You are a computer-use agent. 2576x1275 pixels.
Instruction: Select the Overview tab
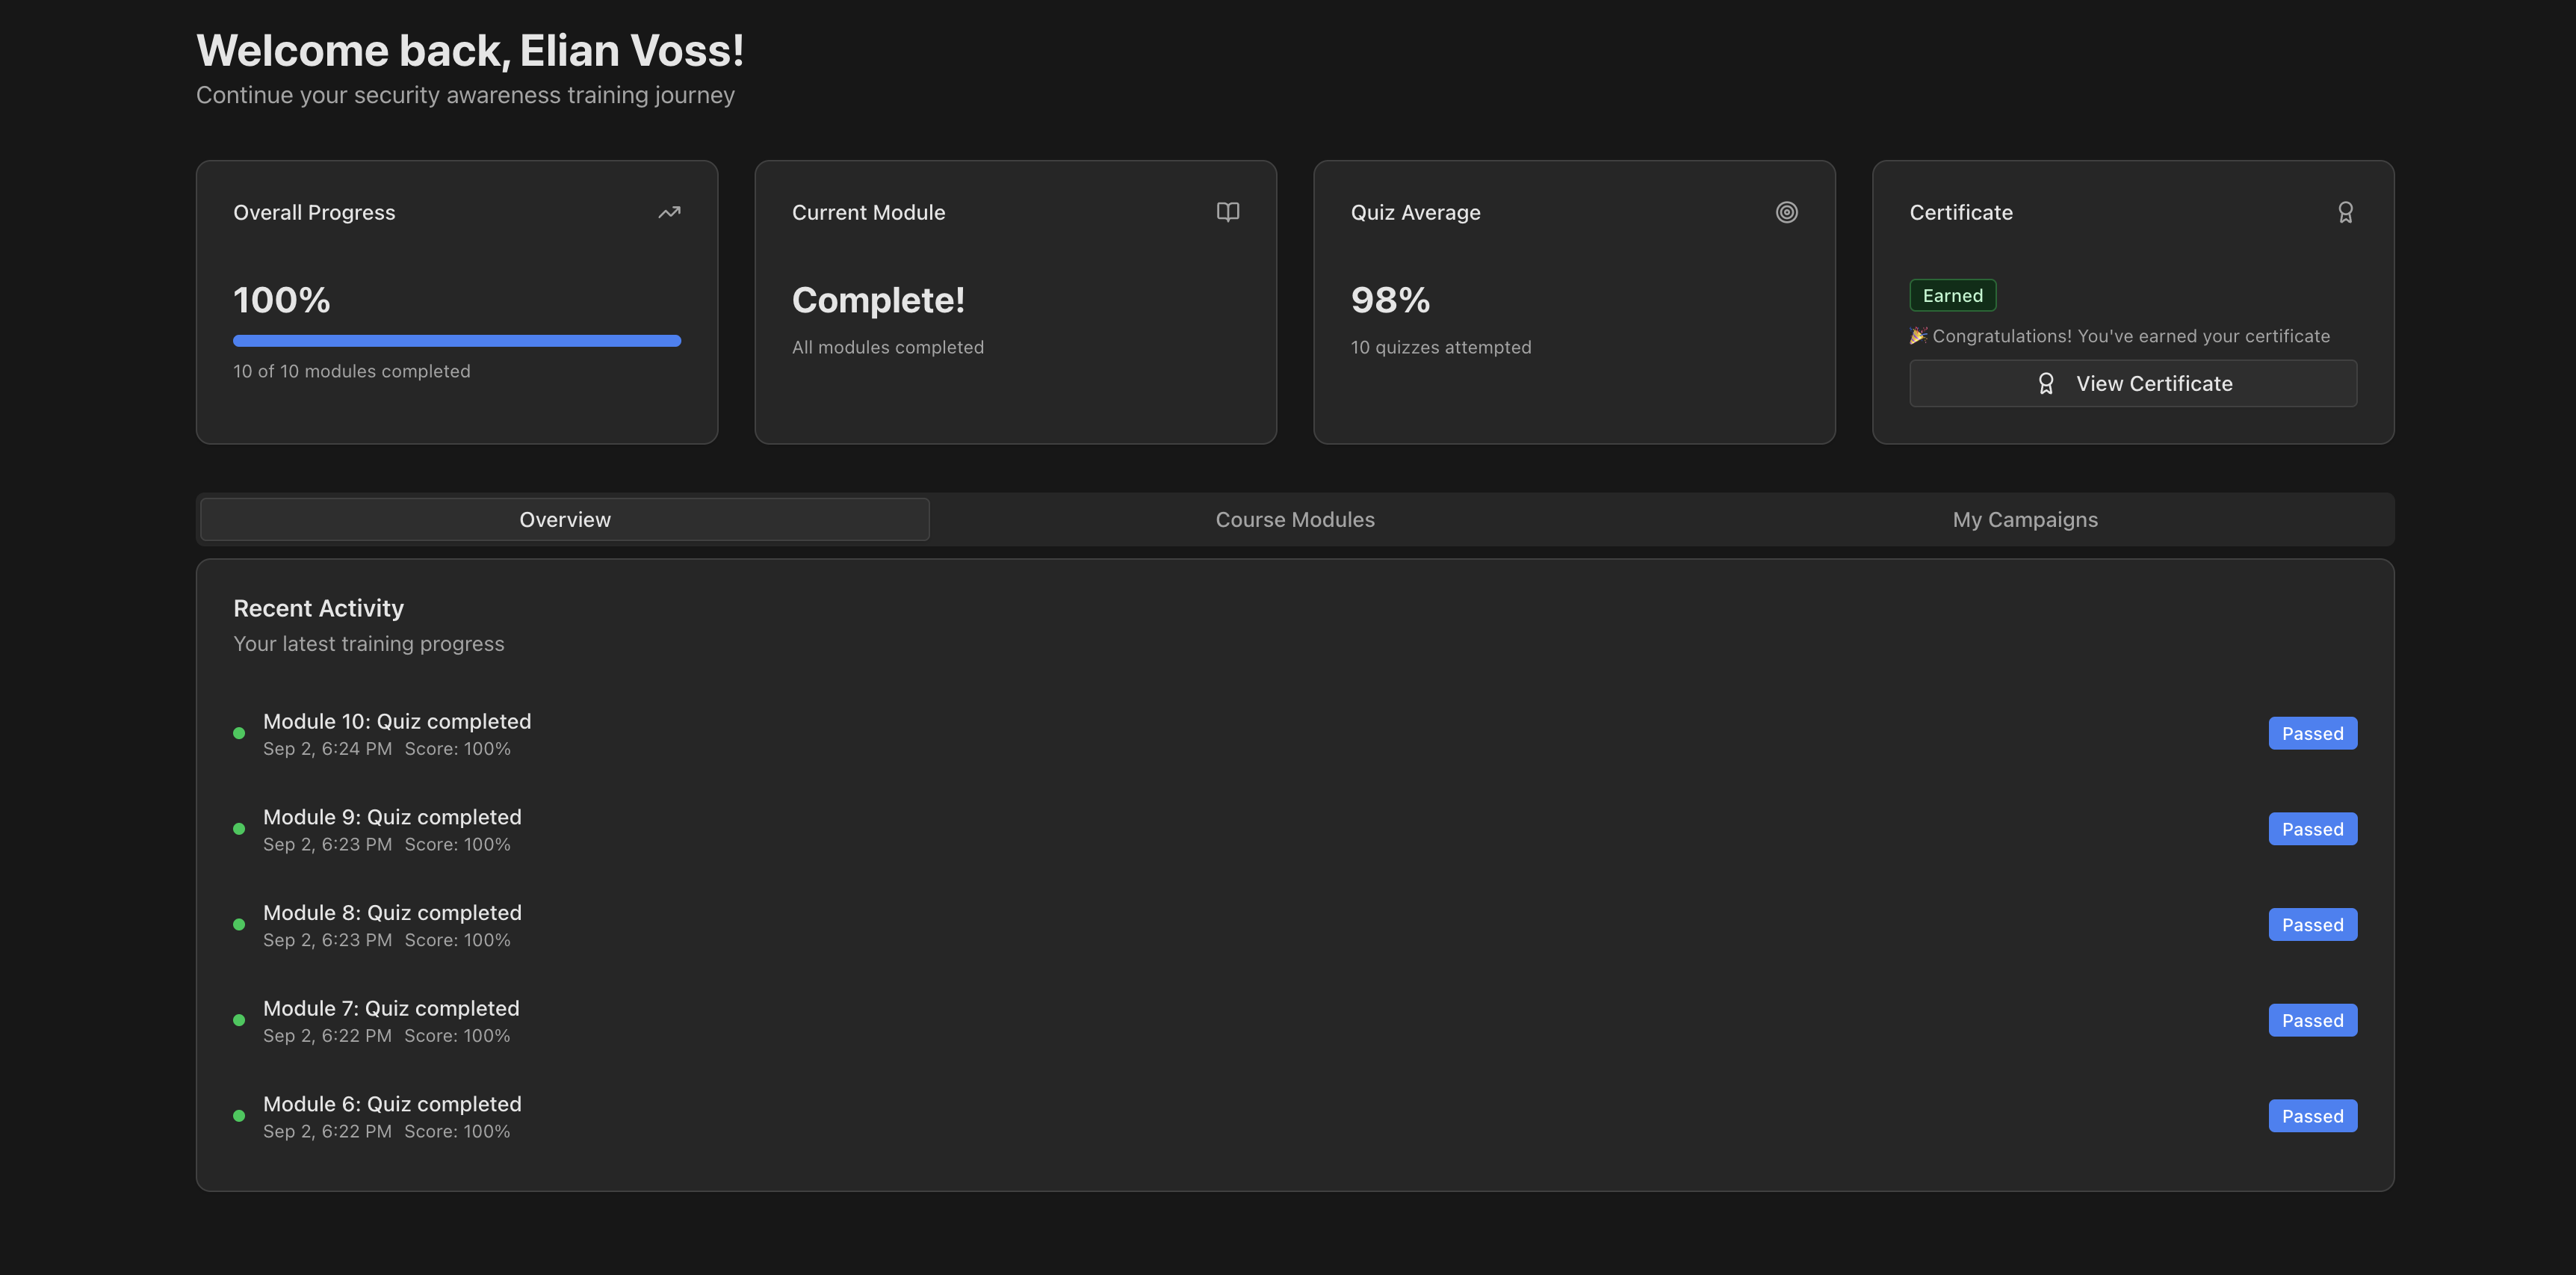coord(565,520)
